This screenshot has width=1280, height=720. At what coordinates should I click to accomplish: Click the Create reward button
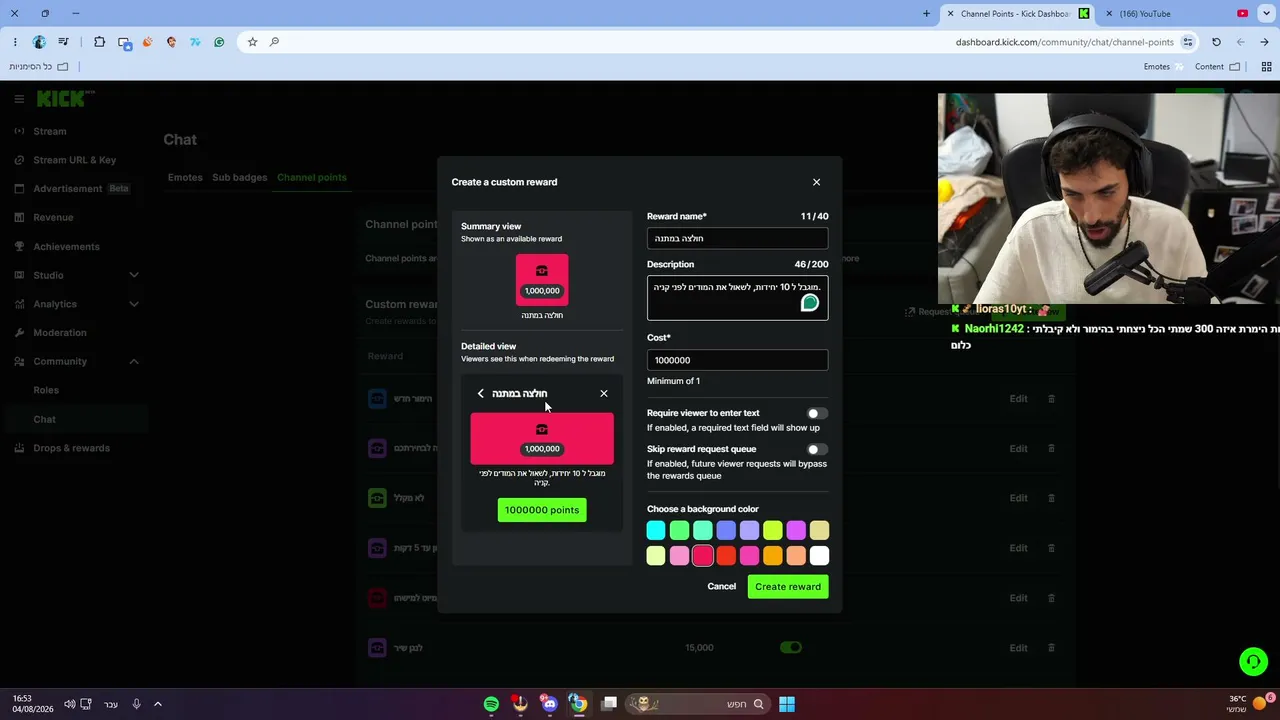[788, 587]
